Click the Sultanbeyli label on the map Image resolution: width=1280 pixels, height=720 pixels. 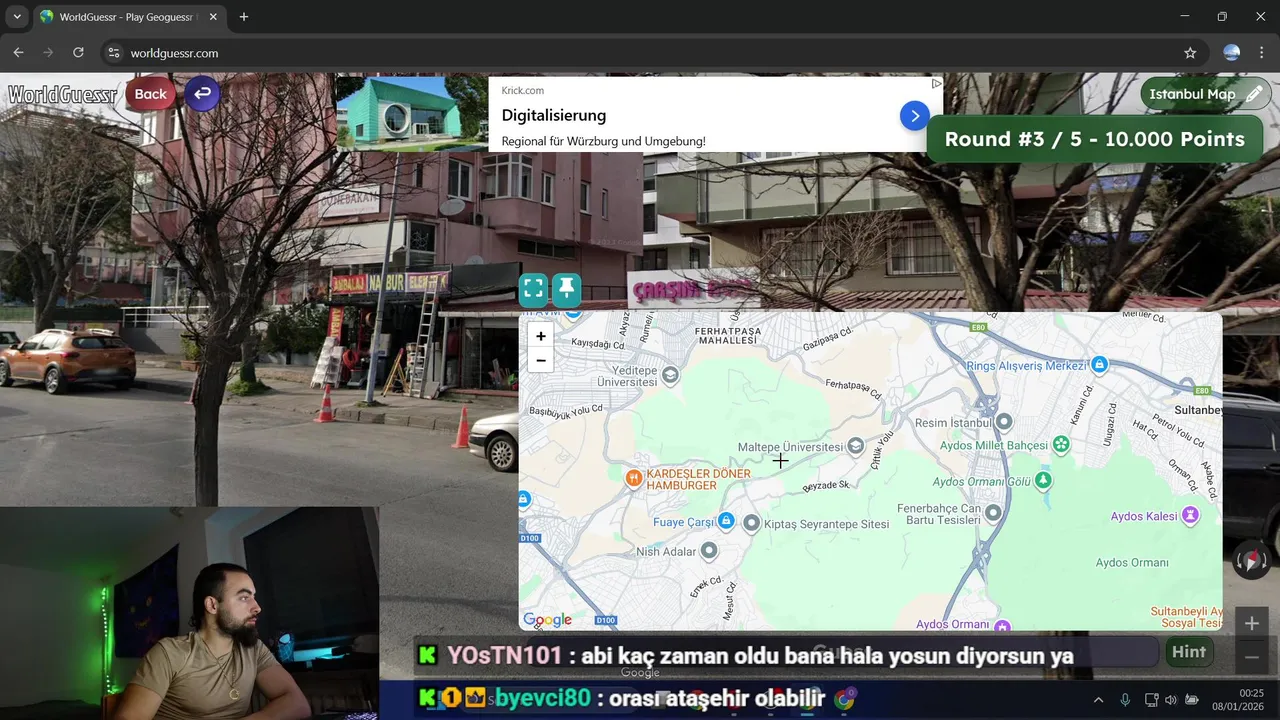pyautogui.click(x=1197, y=410)
